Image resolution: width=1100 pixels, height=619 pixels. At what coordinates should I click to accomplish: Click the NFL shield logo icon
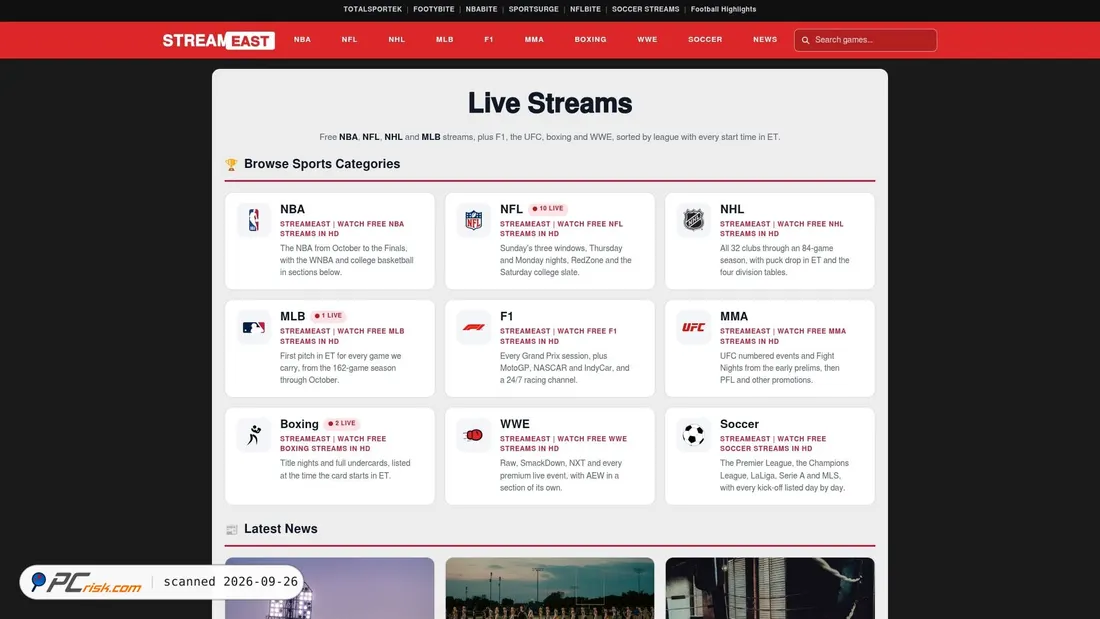[x=474, y=220]
